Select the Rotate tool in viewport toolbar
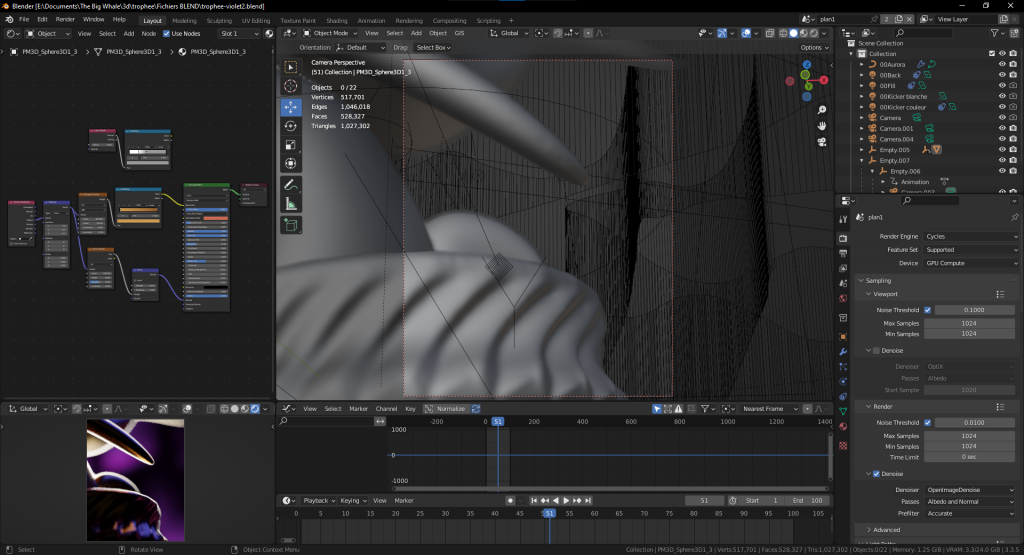Image resolution: width=1024 pixels, height=555 pixels. pos(290,125)
